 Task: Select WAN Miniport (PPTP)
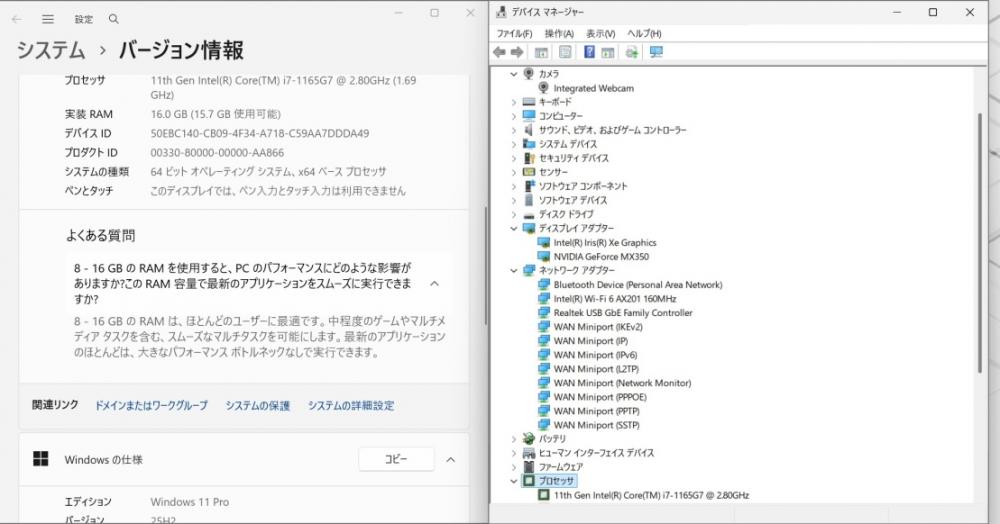point(596,411)
